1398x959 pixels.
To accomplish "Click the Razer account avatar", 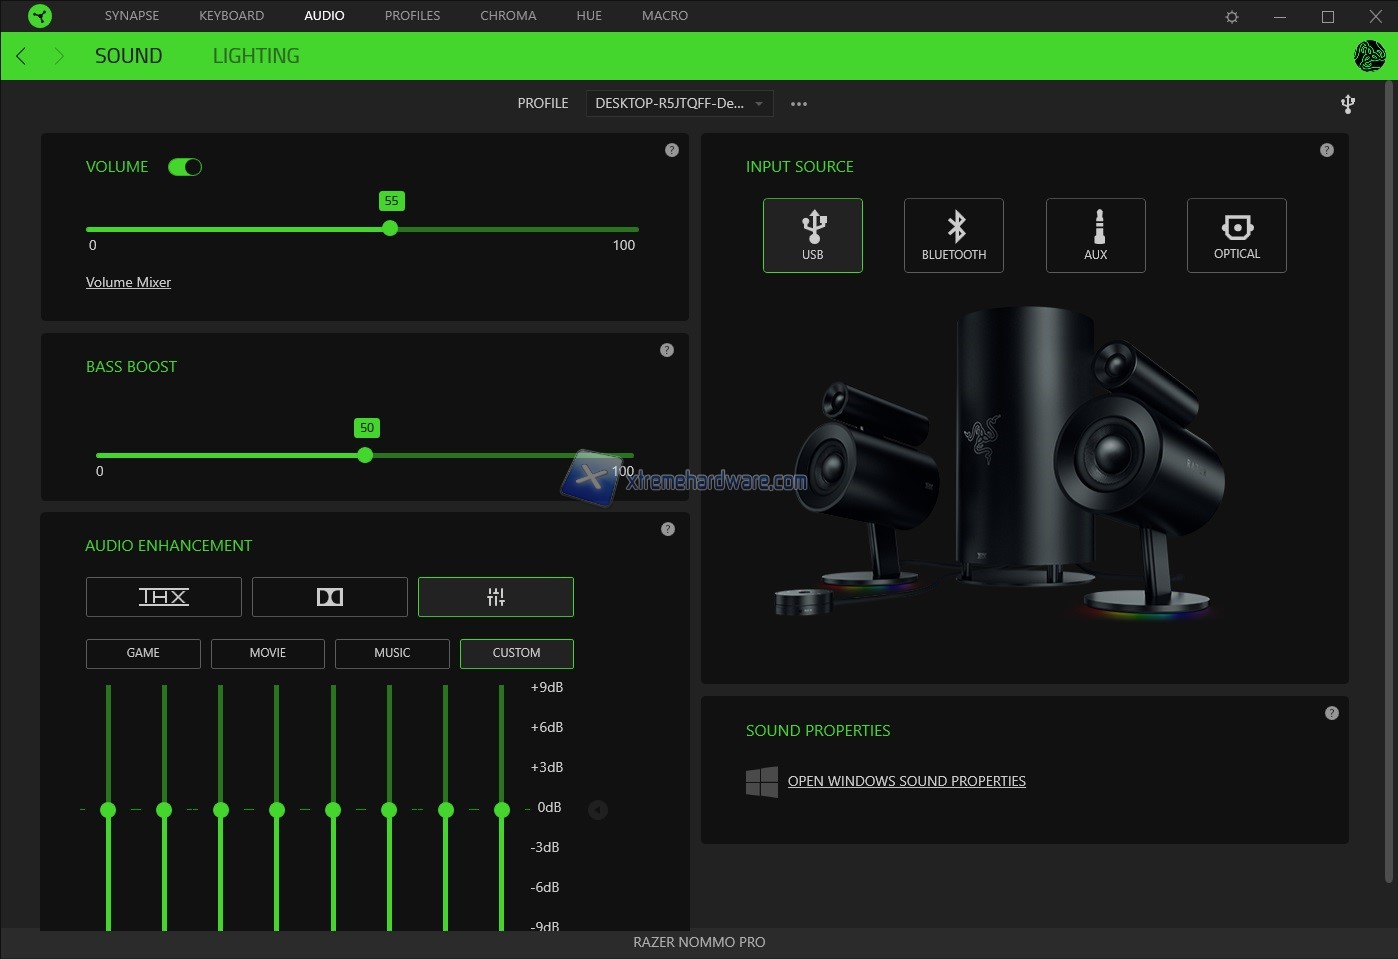I will pyautogui.click(x=1369, y=56).
